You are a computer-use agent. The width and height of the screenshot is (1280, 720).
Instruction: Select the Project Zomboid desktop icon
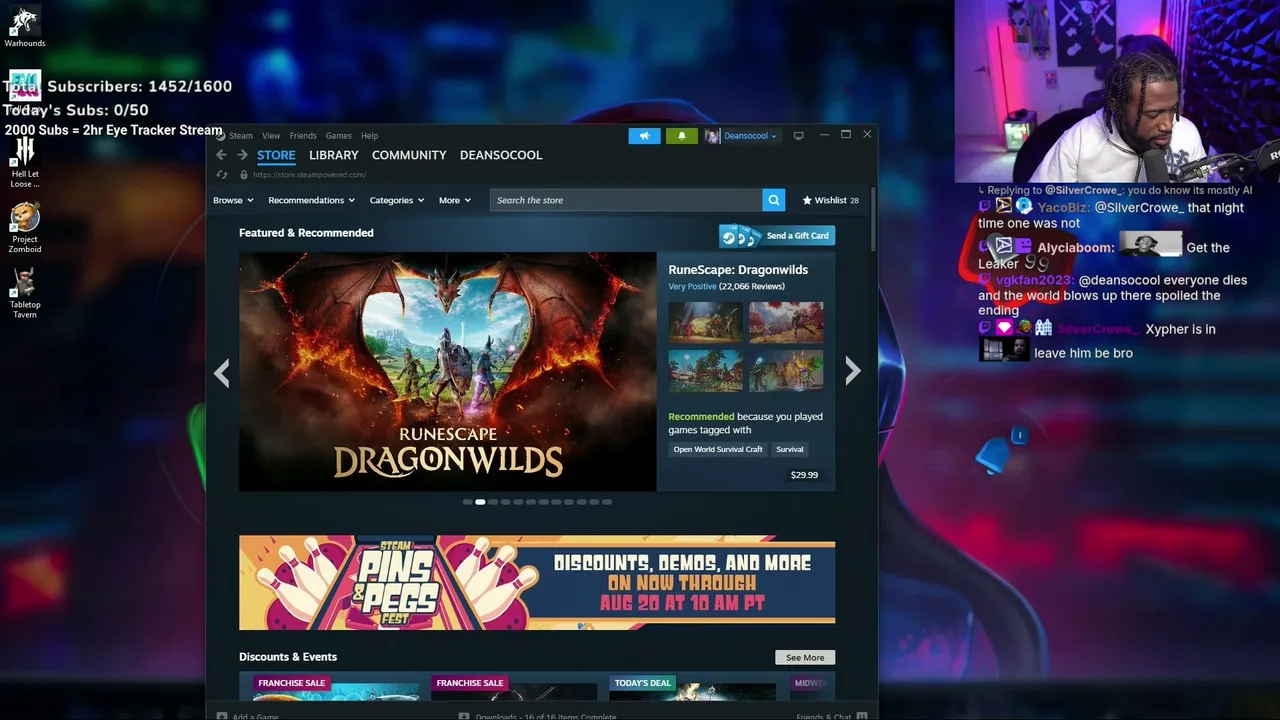click(24, 227)
